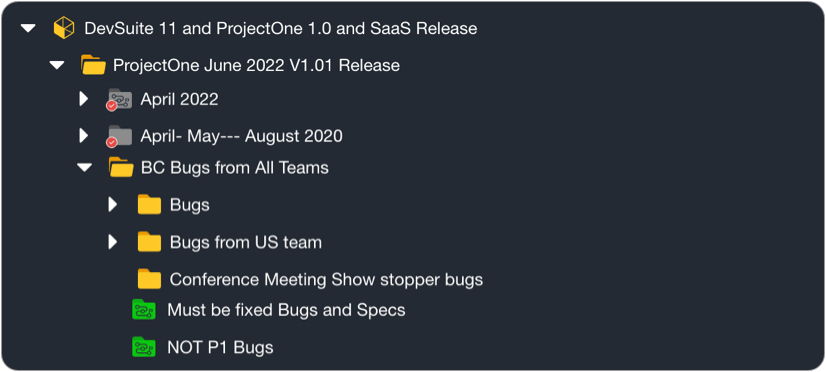Screen dimensions: 826x372
Task: Expand April- May--- August 2020 node
Action: point(83,136)
